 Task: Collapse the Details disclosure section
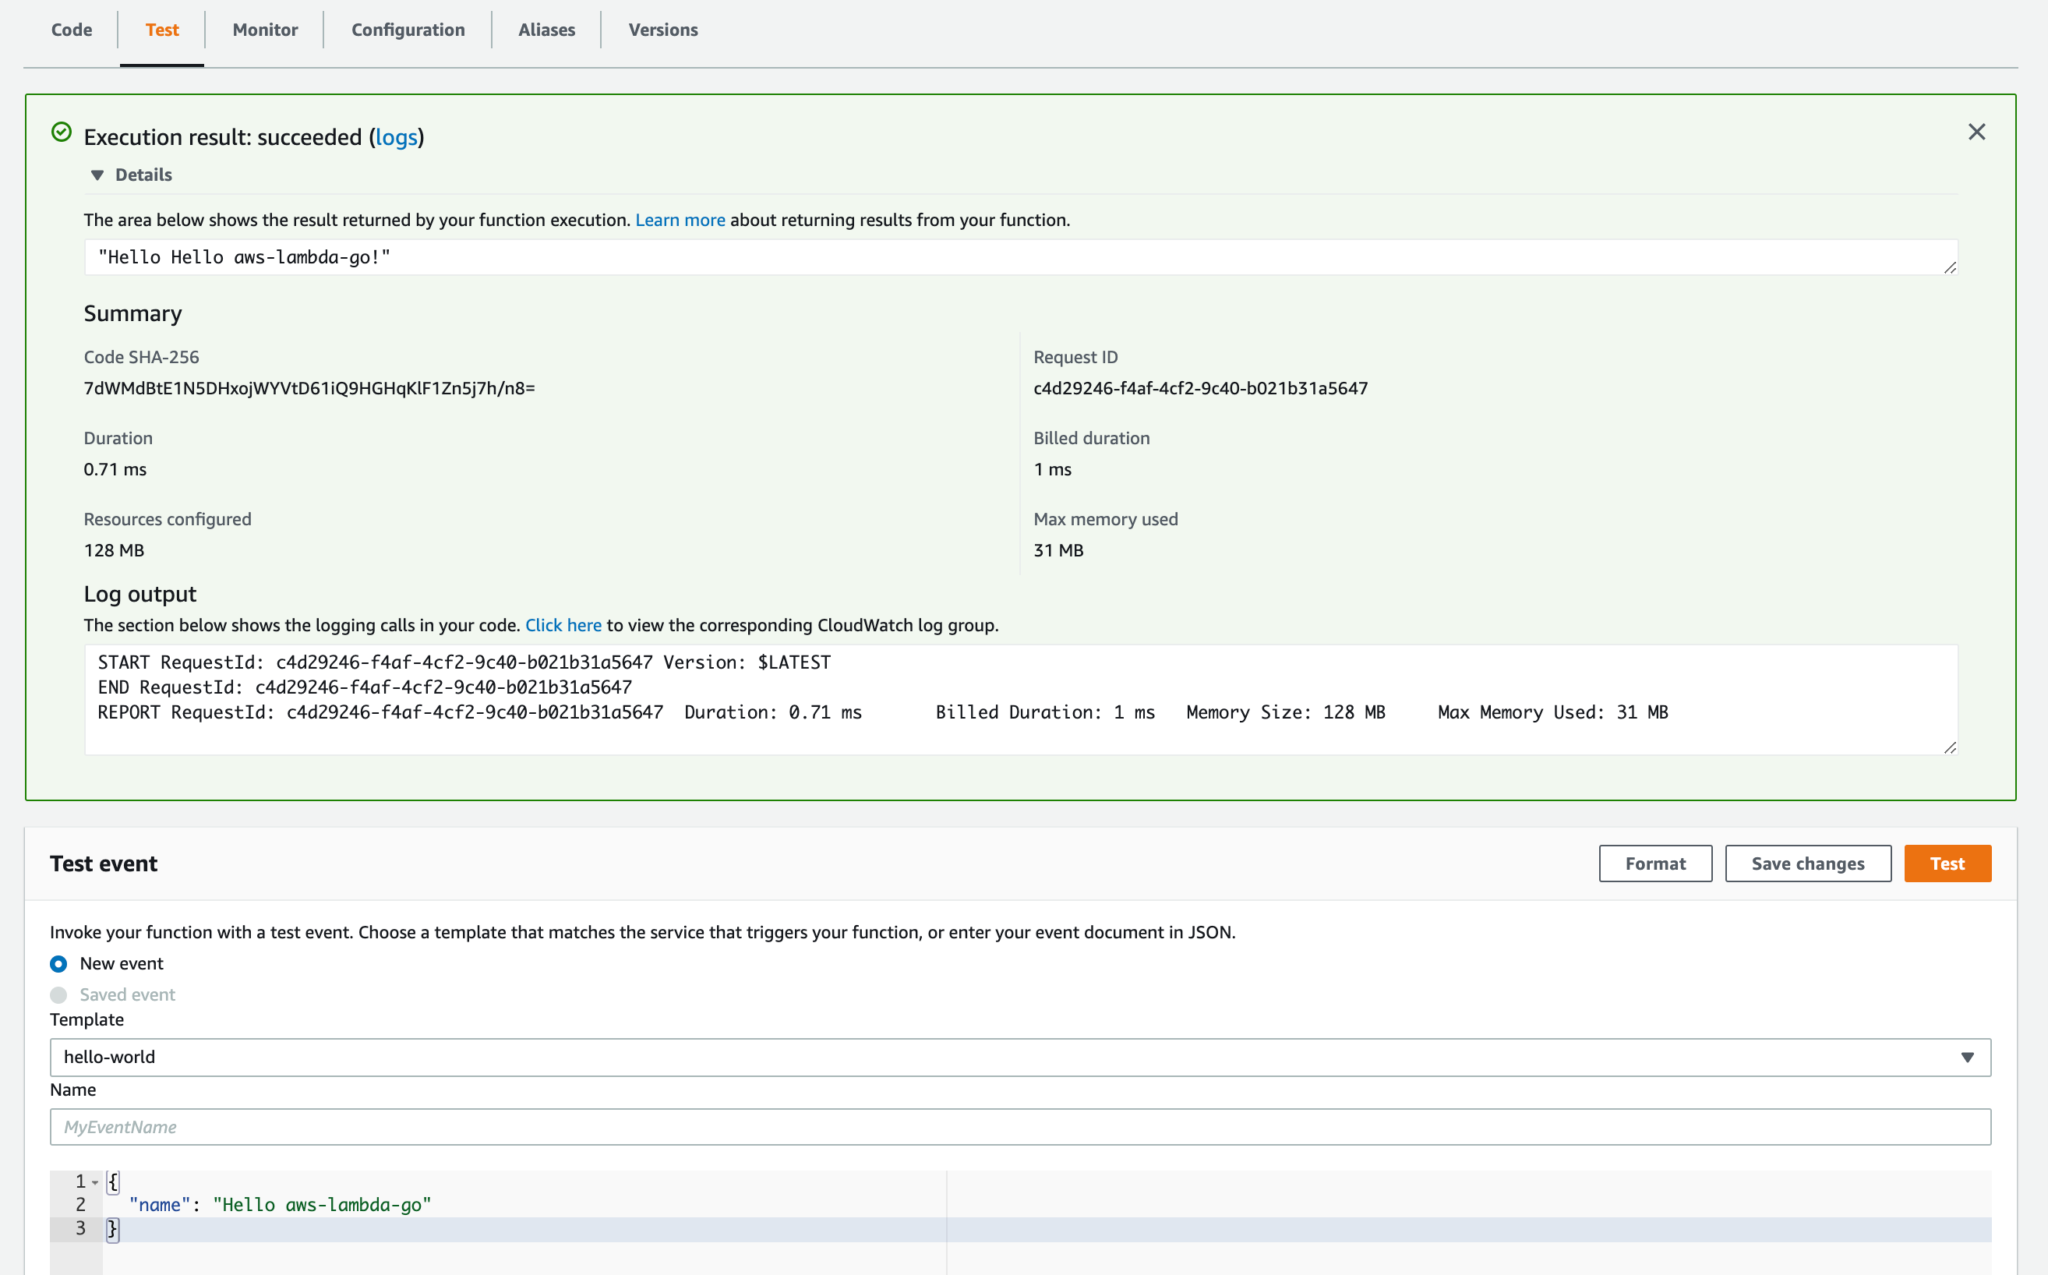coord(97,174)
